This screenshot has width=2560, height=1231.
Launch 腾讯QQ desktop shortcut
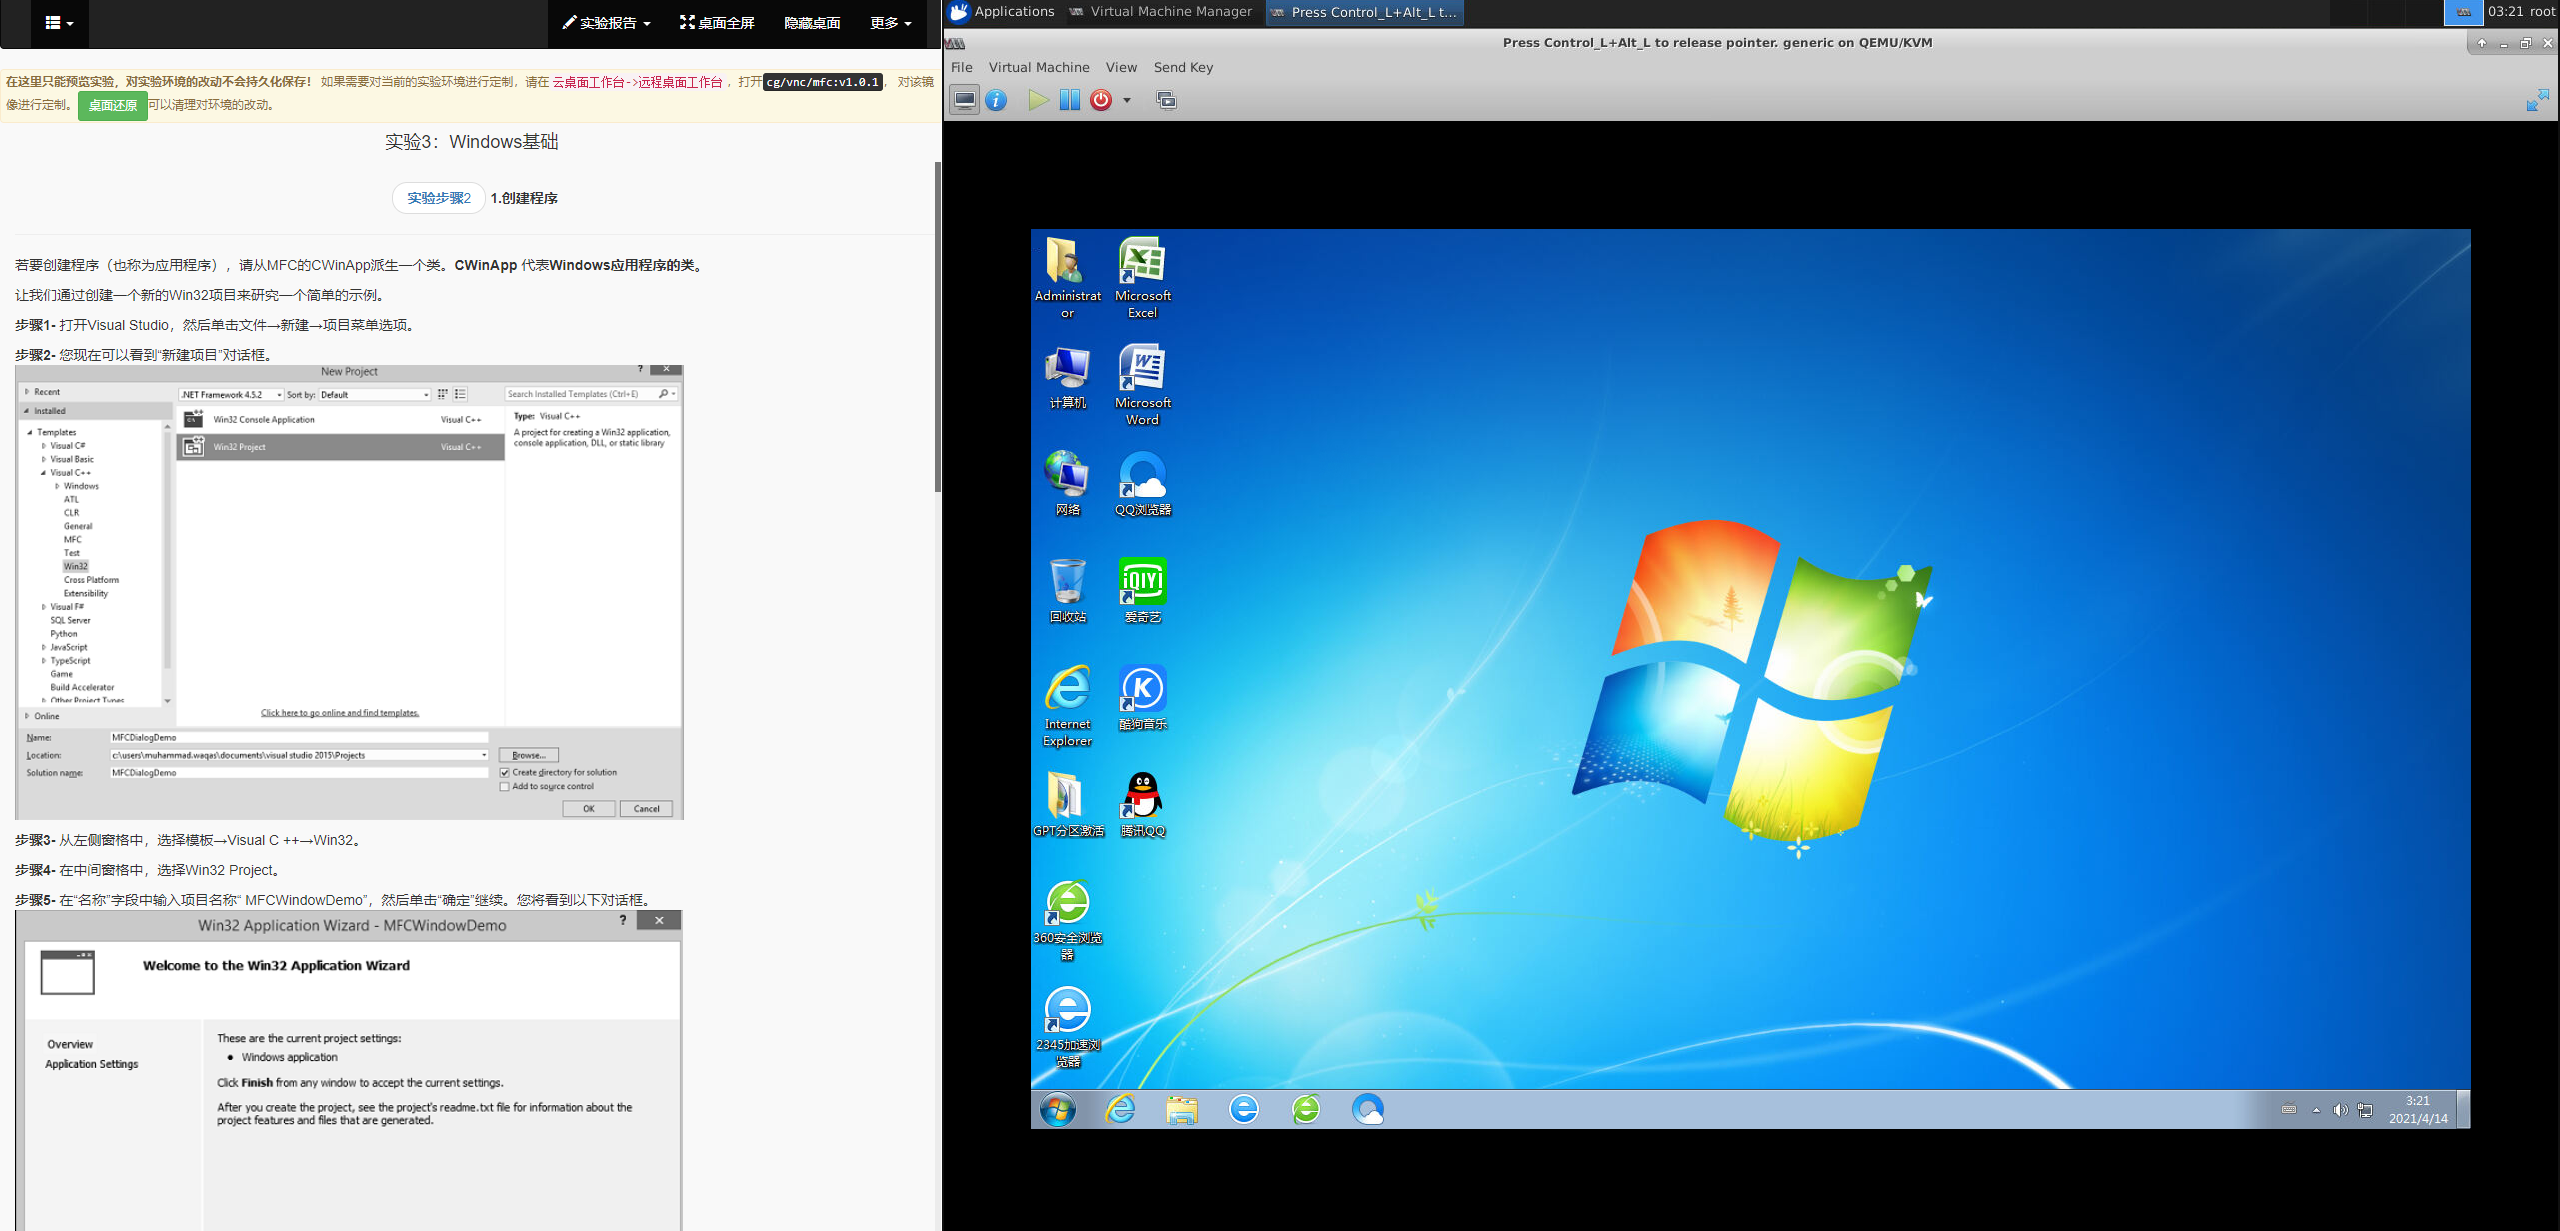coord(1142,805)
